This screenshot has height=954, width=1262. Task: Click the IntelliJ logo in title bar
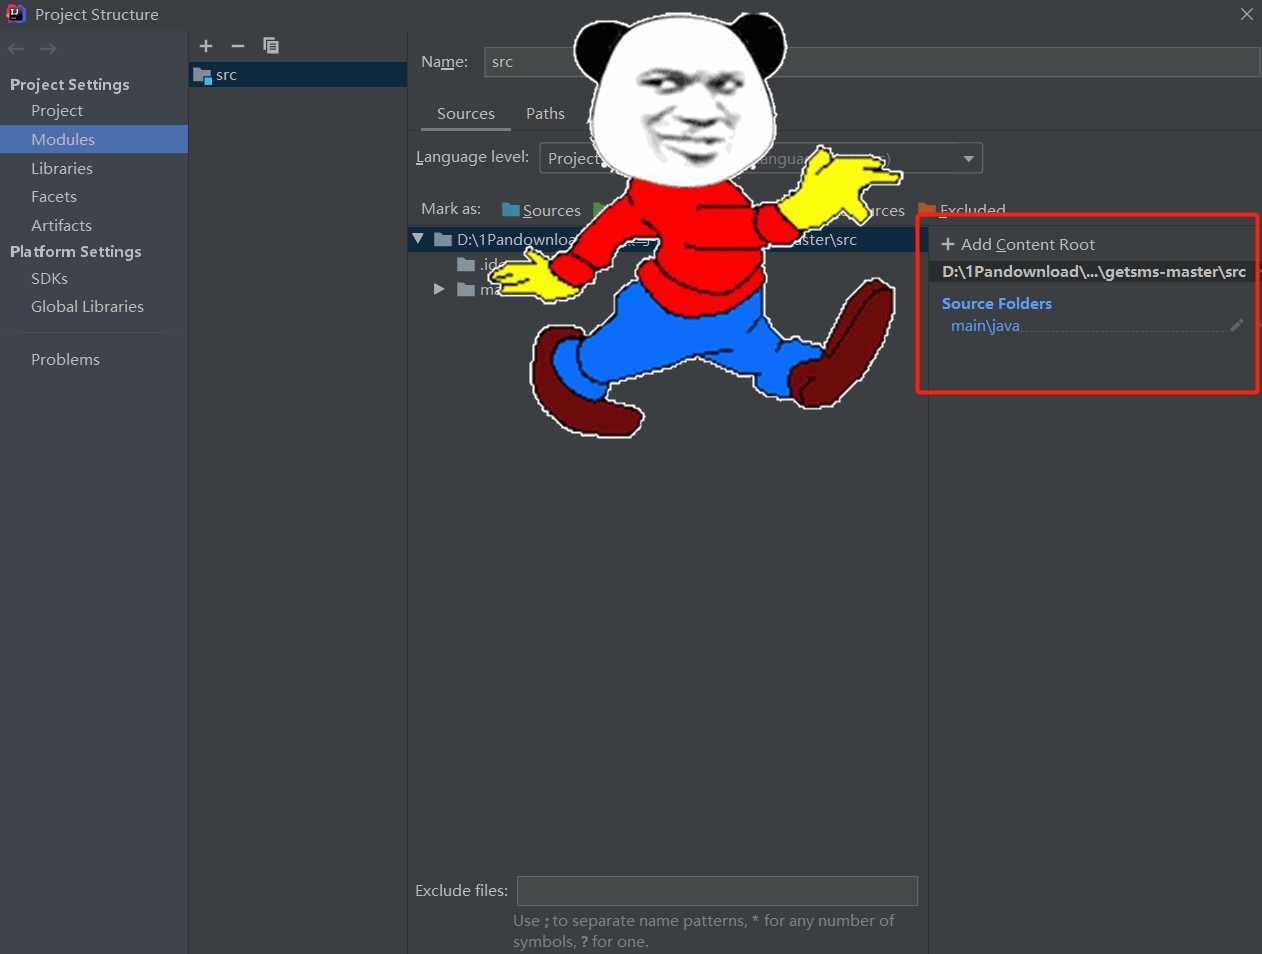click(x=15, y=14)
